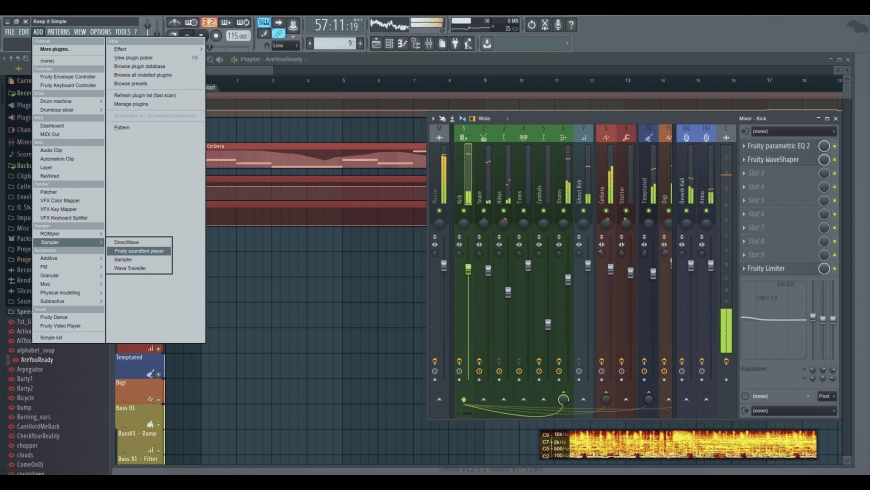
Task: Select Fruity soundfont player from submenu
Action: pos(139,251)
